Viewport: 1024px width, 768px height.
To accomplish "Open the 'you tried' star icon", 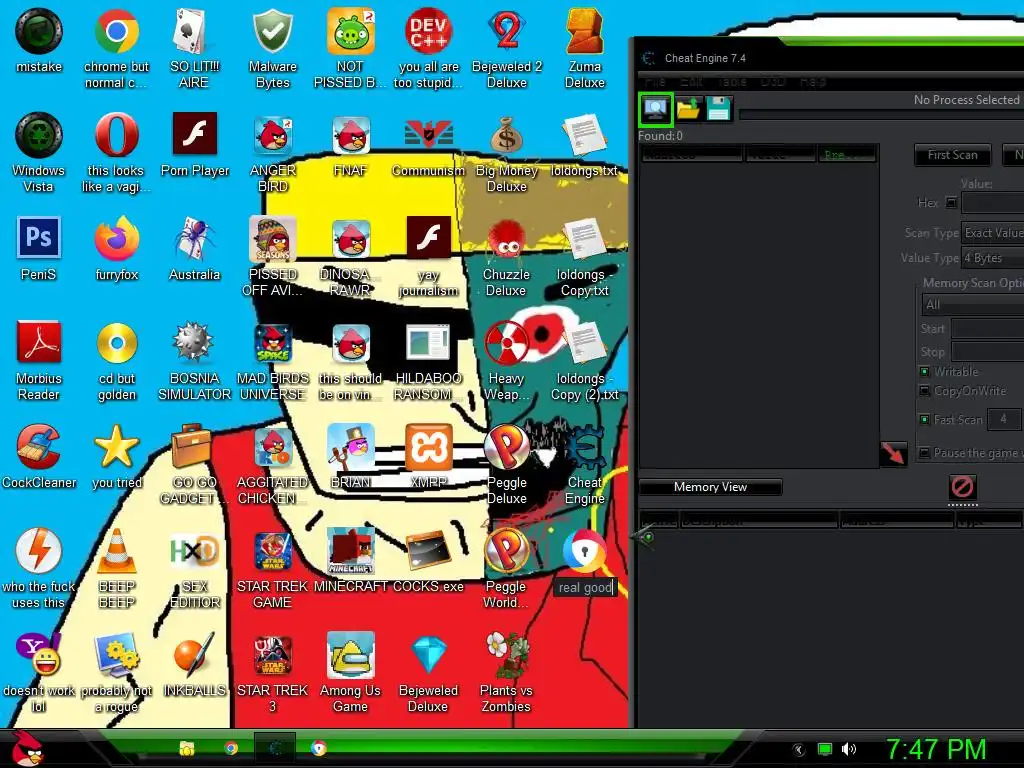I will point(117,447).
